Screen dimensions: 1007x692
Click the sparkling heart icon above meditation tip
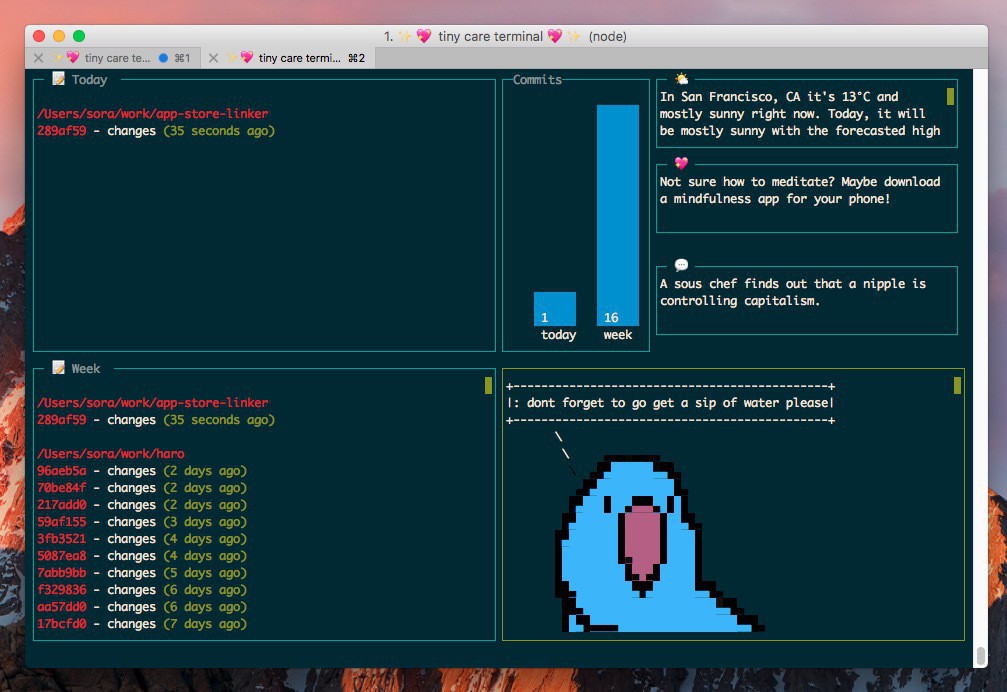(681, 163)
